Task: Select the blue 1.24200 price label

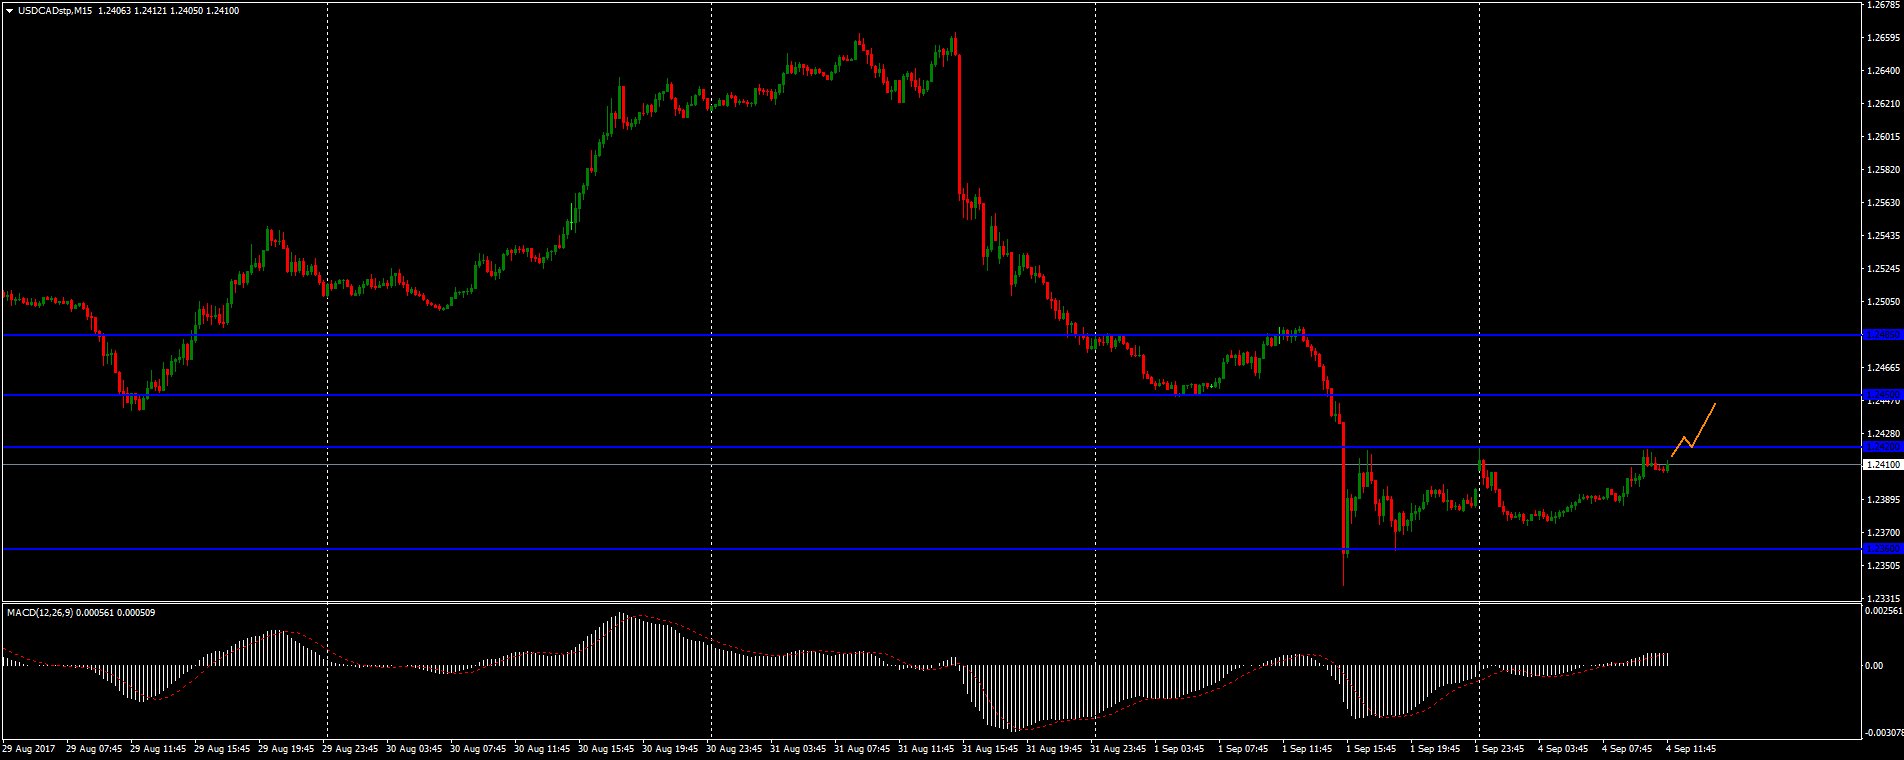Action: [1882, 447]
